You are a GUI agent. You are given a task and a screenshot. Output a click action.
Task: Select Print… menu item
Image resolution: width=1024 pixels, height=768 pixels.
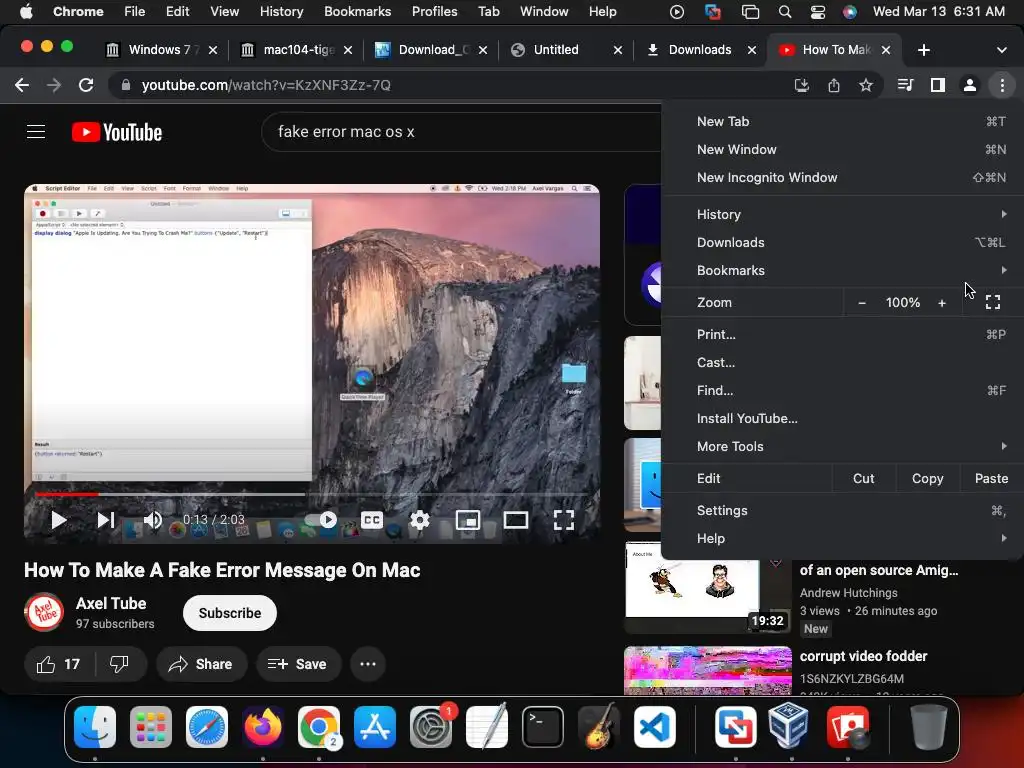point(842,334)
